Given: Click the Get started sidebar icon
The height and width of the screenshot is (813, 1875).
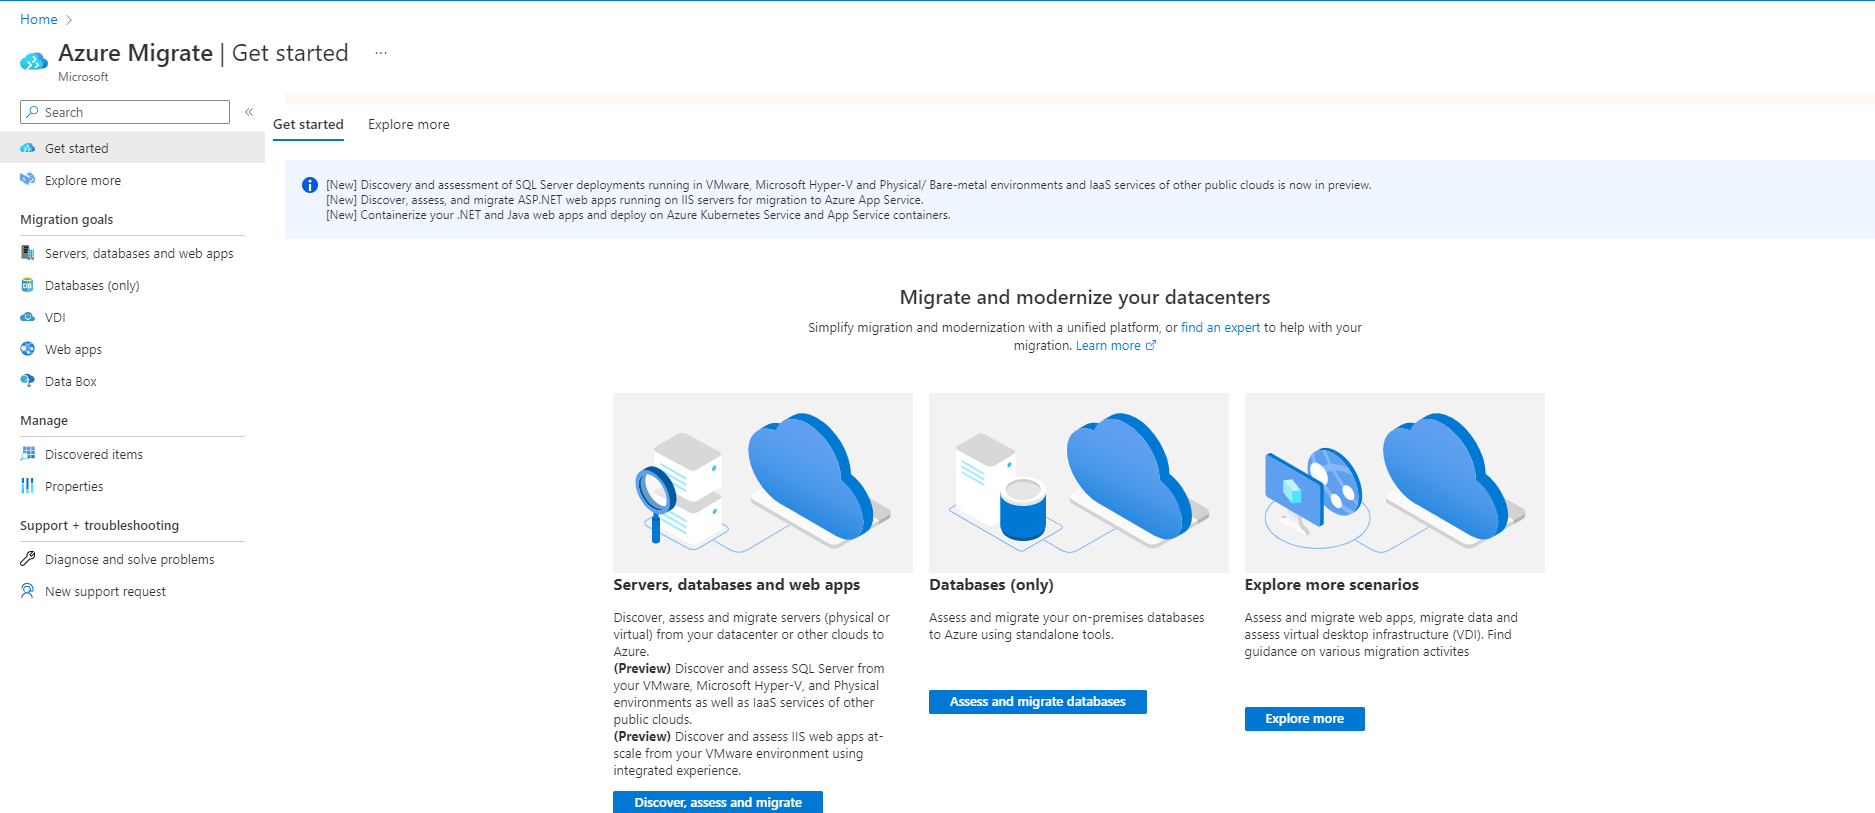Looking at the screenshot, I should pos(28,148).
